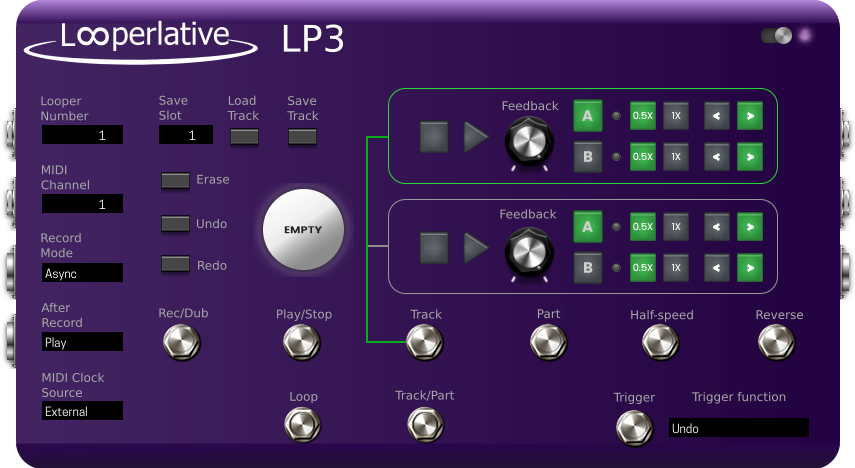Click the track 1 Feedback knob
Screen dimensions: 855x468
point(529,142)
